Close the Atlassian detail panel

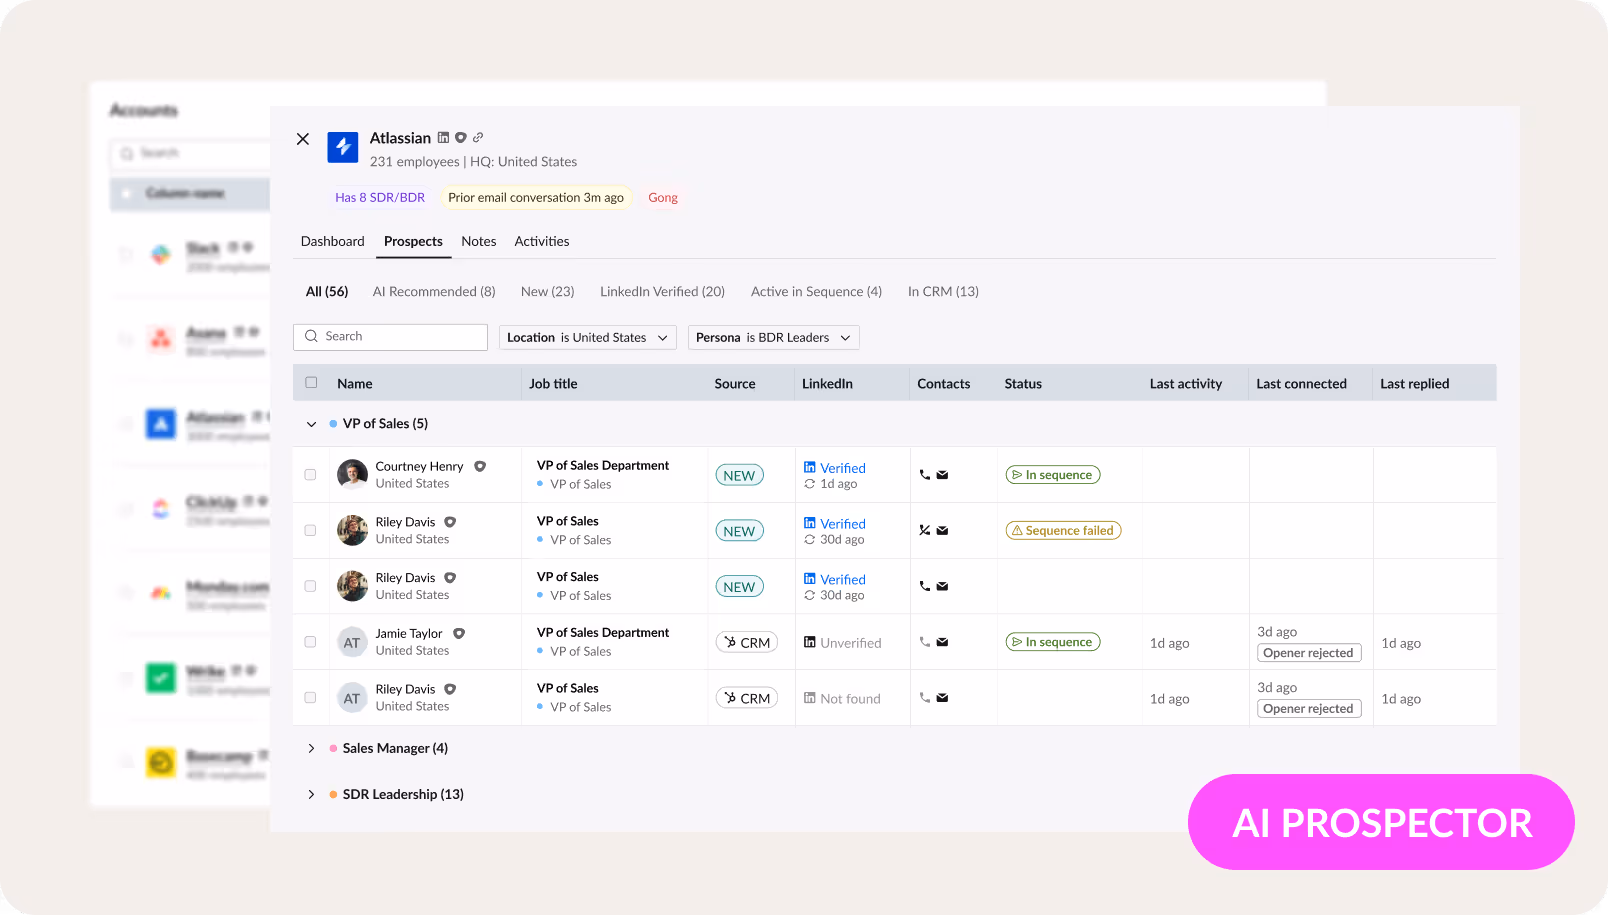coord(303,139)
